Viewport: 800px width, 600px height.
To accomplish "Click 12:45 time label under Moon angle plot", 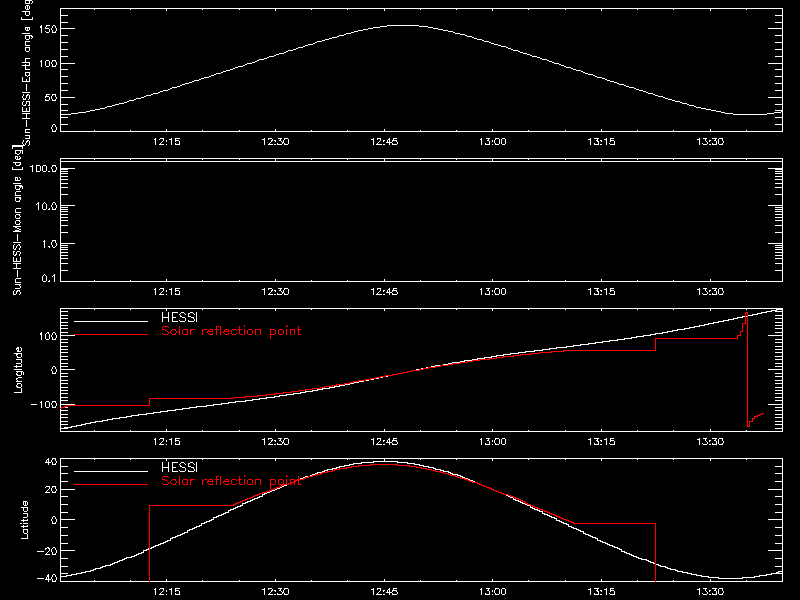I will point(384,292).
